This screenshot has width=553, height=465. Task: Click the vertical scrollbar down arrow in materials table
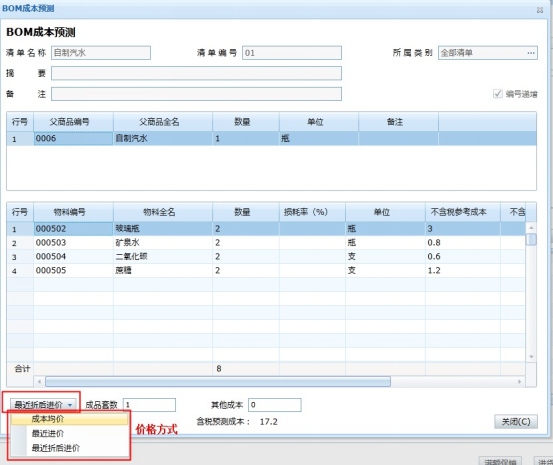[531, 357]
